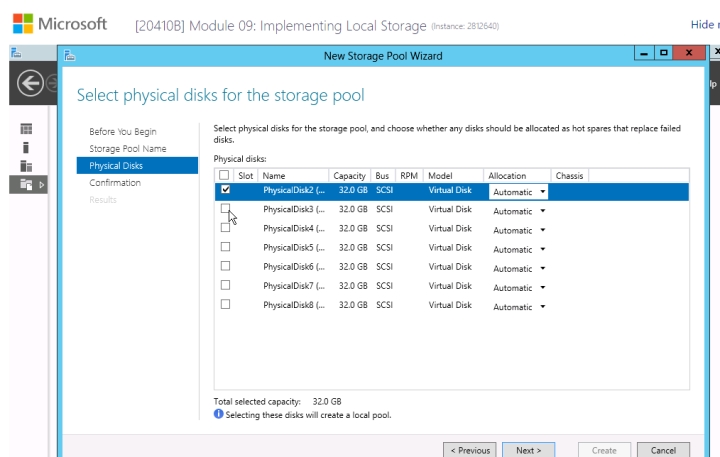The width and height of the screenshot is (720, 457).
Task: Enable the PhysicalDisk5 checkbox
Action: coord(225,247)
